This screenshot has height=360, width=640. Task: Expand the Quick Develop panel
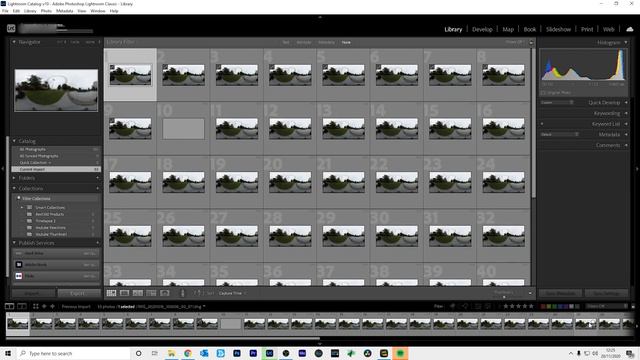[626, 102]
